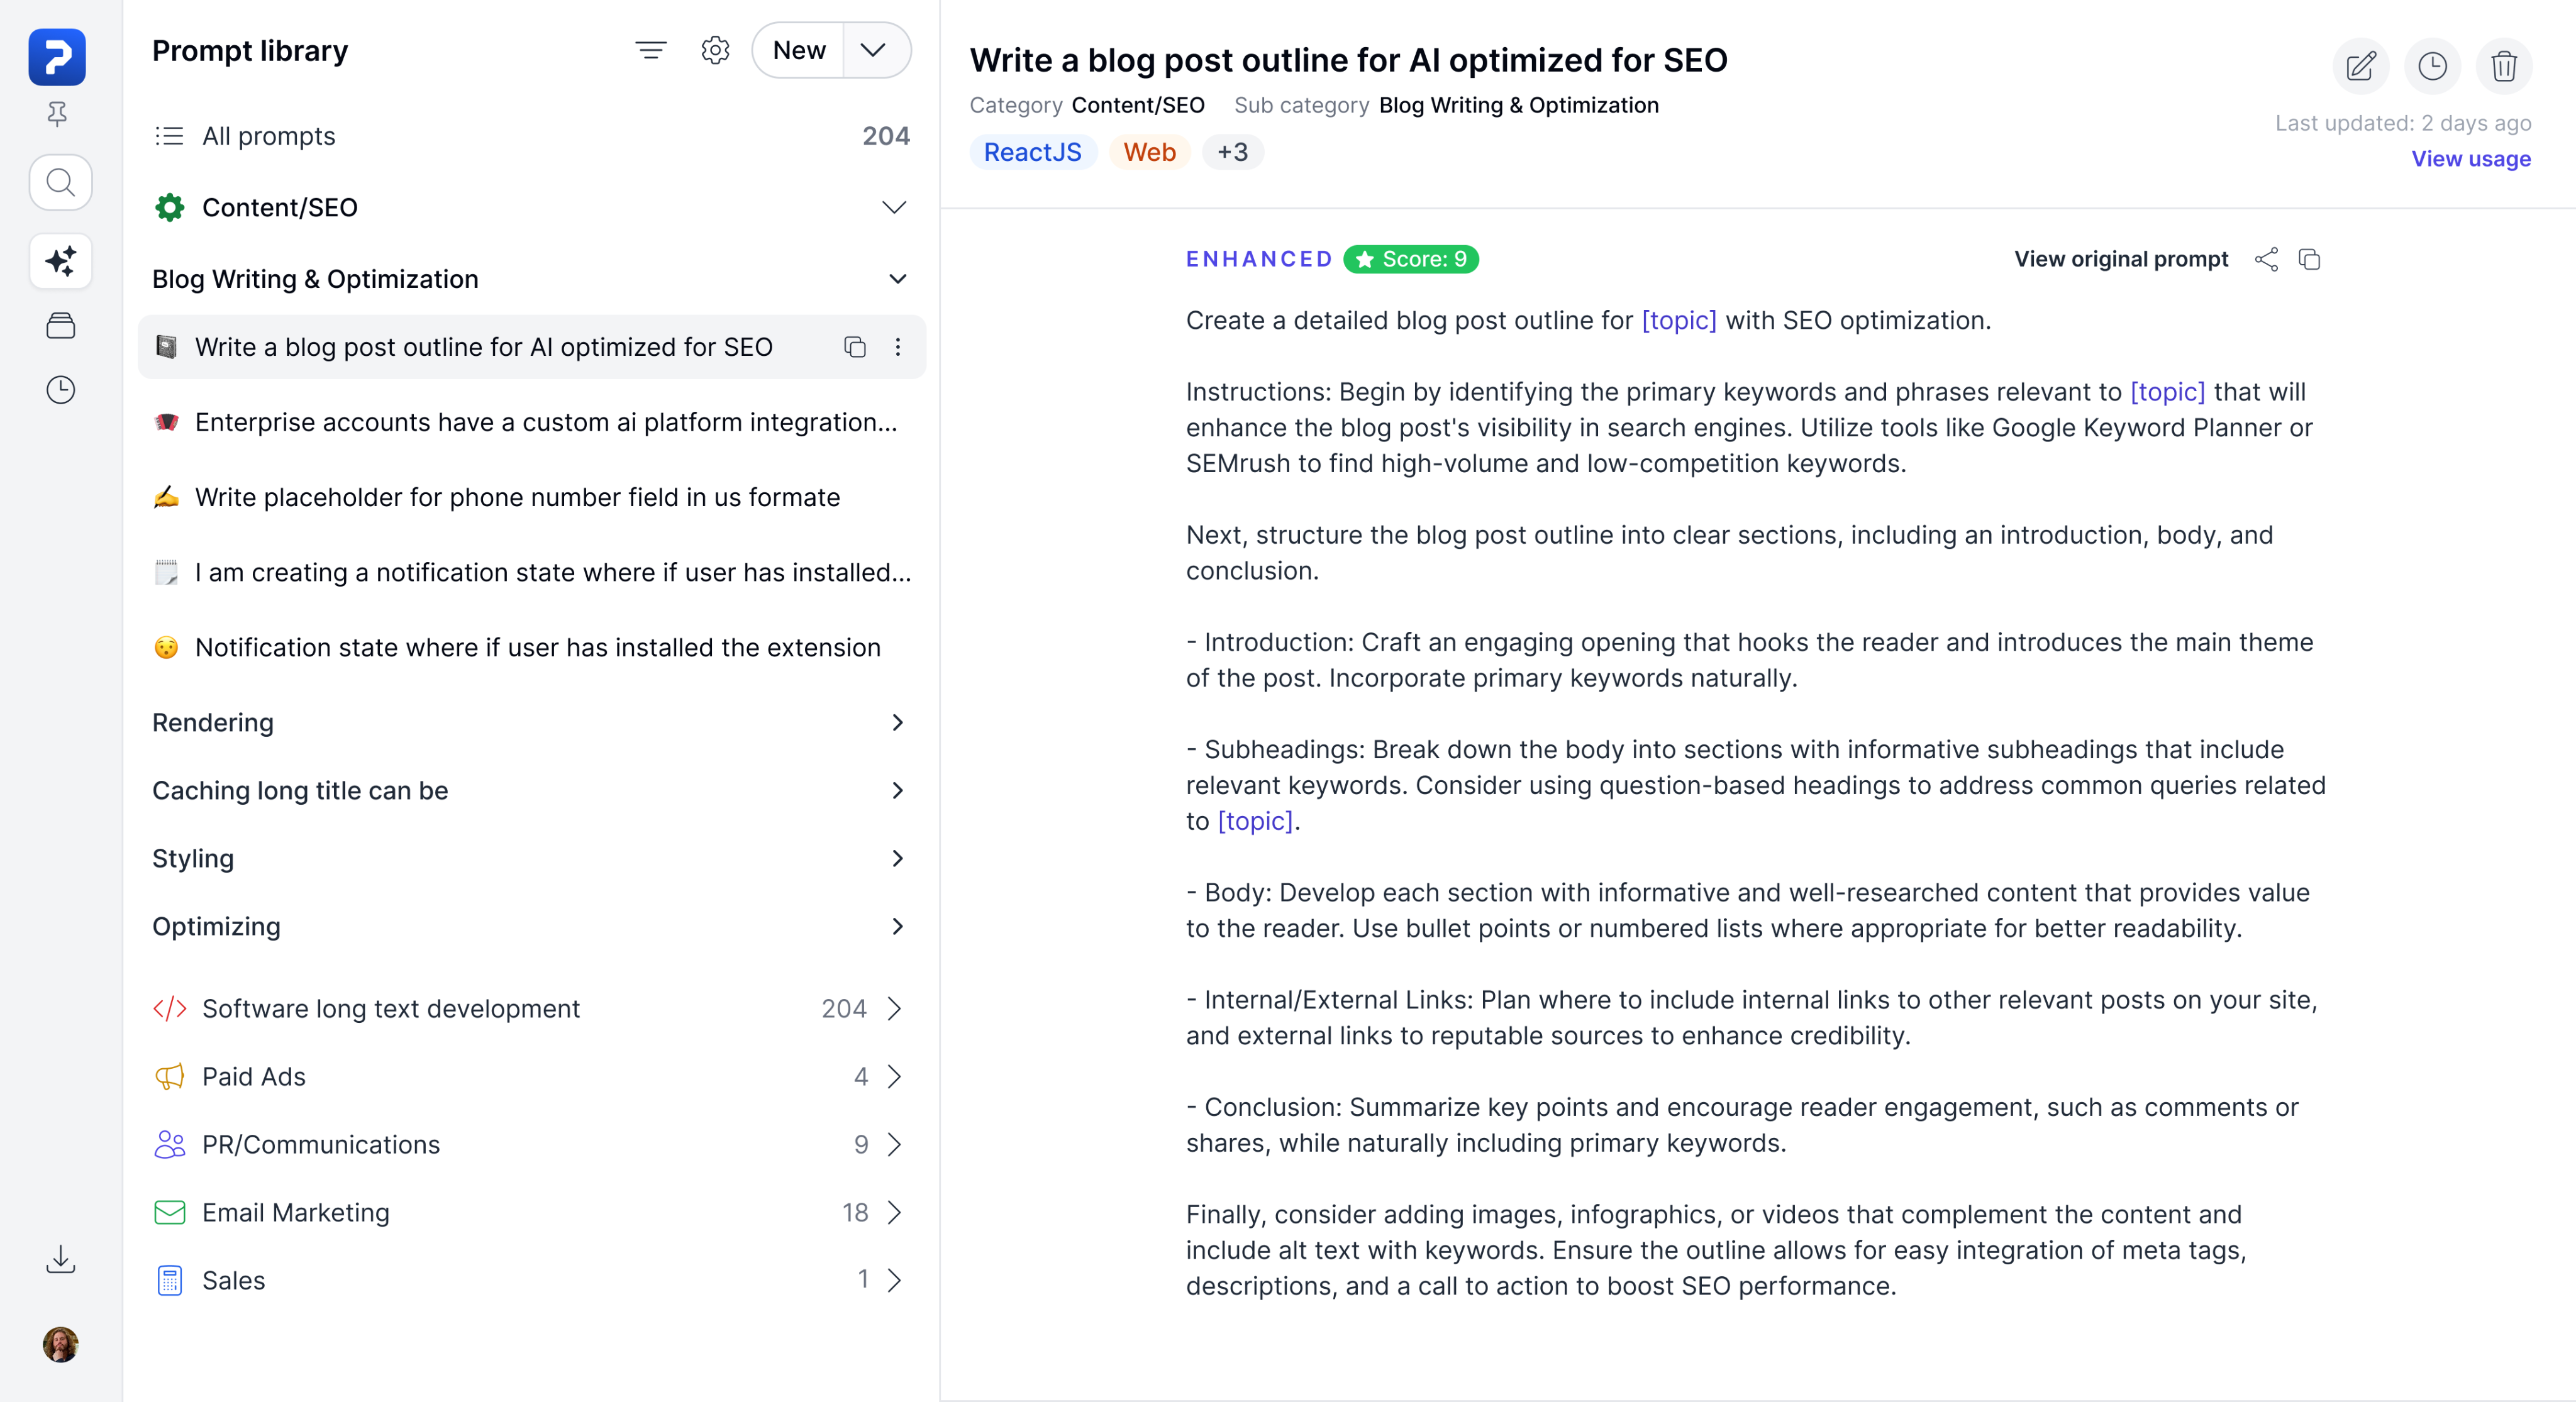Expand the Paid Ads category
The width and height of the screenshot is (2576, 1402).
tap(894, 1076)
